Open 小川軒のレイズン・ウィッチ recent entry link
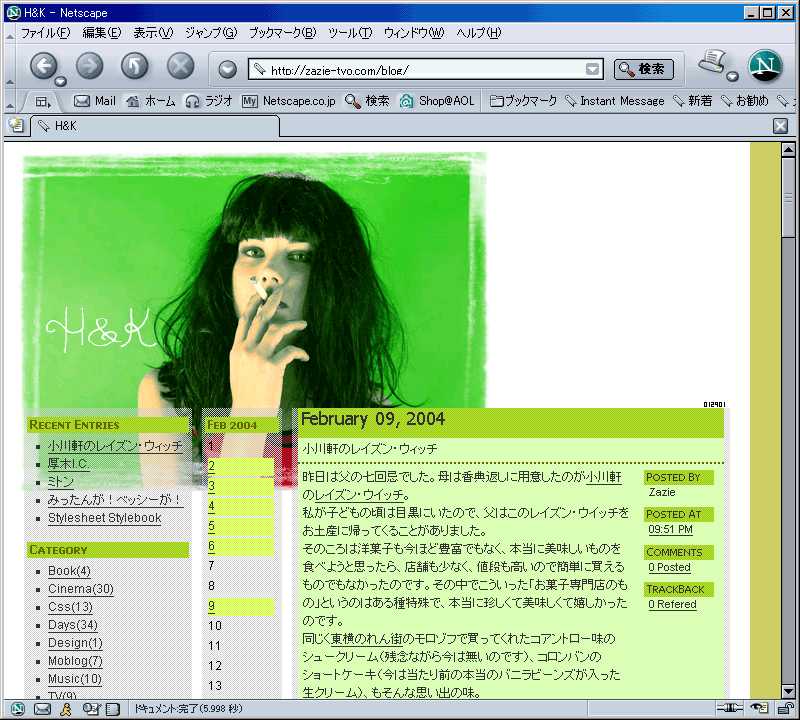The height and width of the screenshot is (720, 800). coord(115,446)
